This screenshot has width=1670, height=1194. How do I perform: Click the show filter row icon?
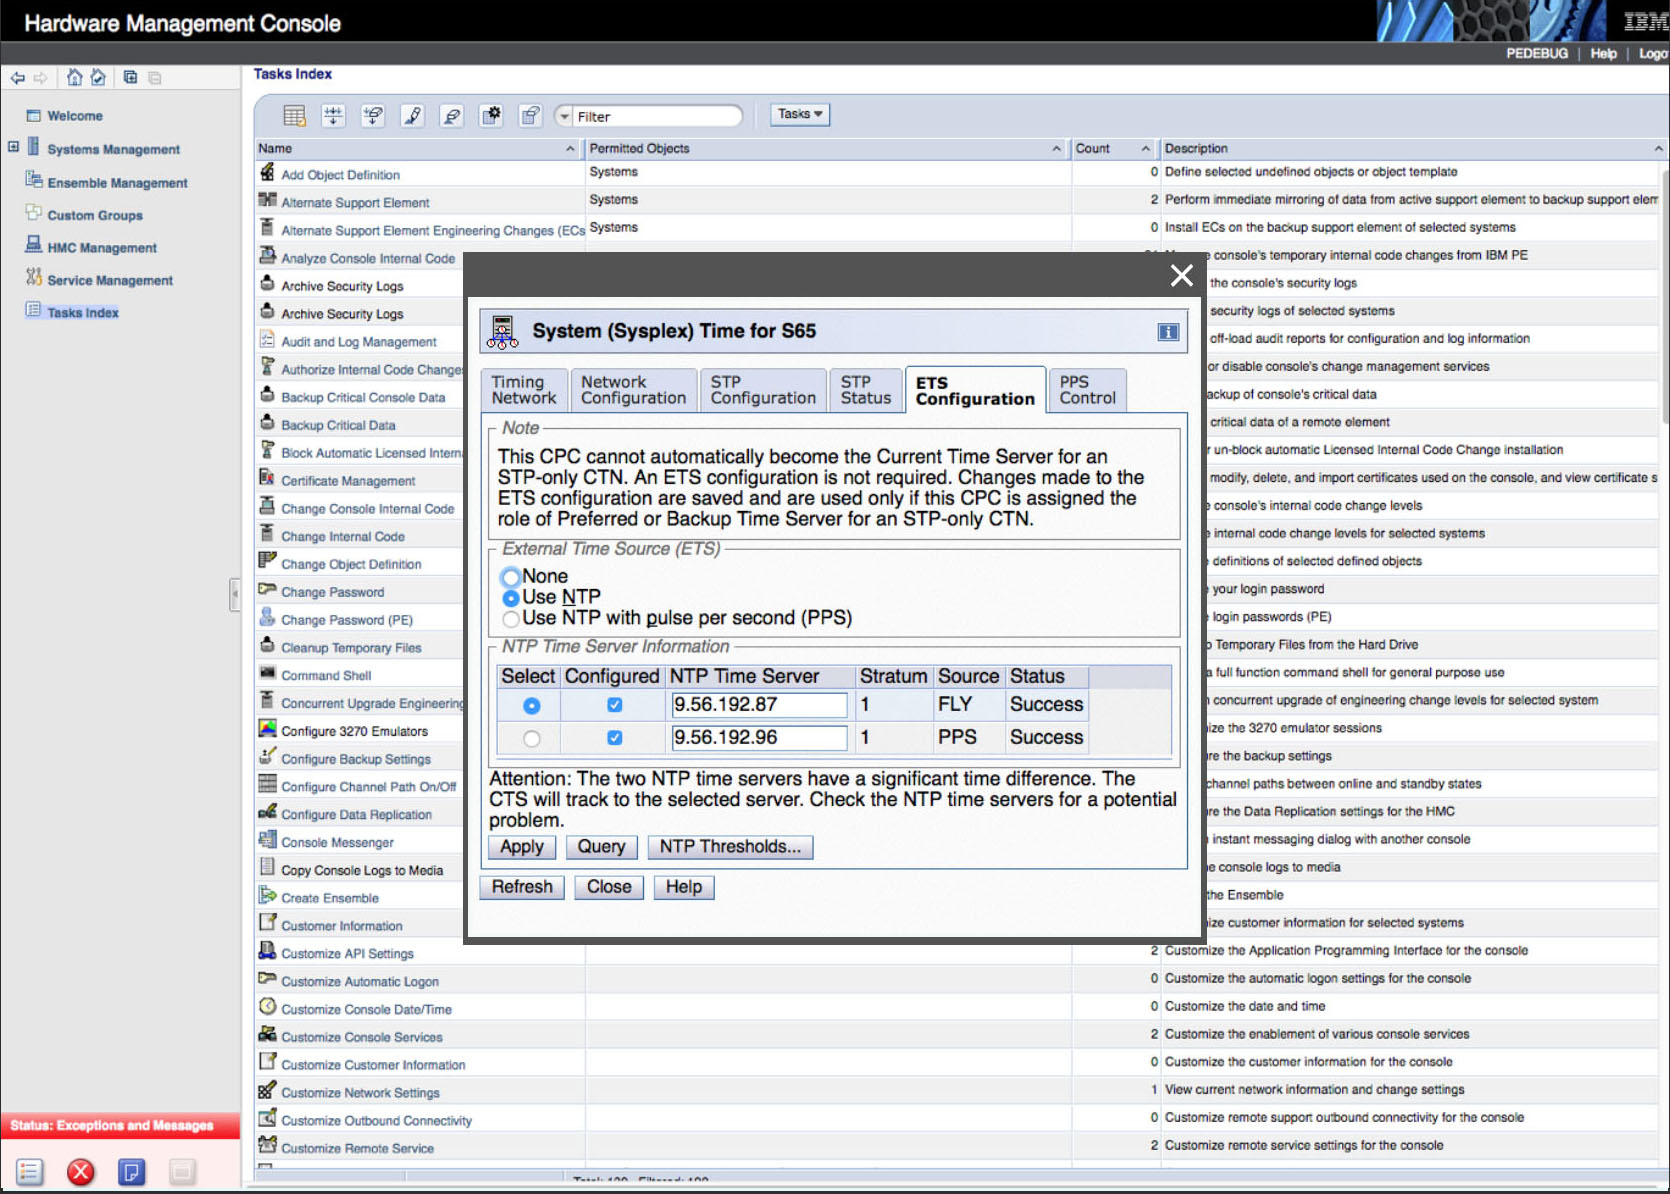click(x=333, y=116)
